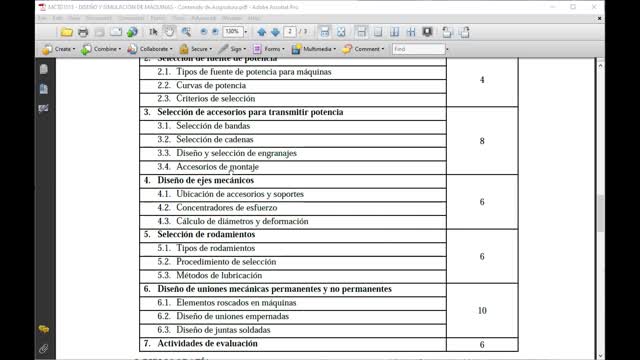Click vertical scrollbar down arrow
Viewport: 640px width, 360px height.
pyautogui.click(x=600, y=356)
